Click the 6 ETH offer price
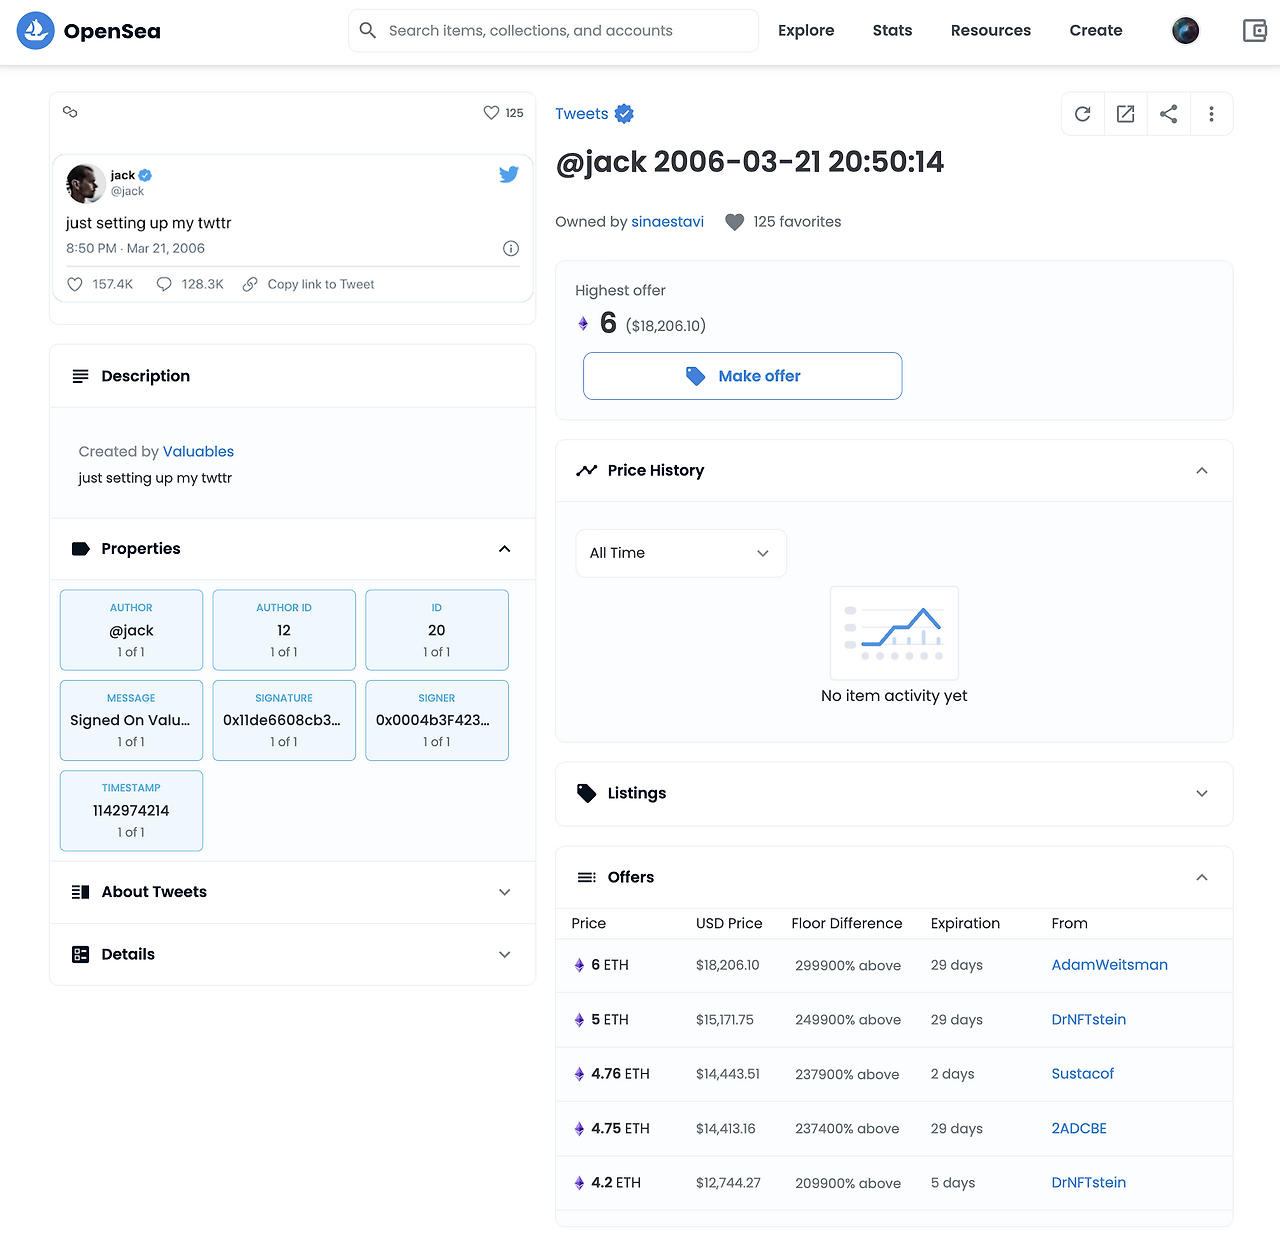 610,965
